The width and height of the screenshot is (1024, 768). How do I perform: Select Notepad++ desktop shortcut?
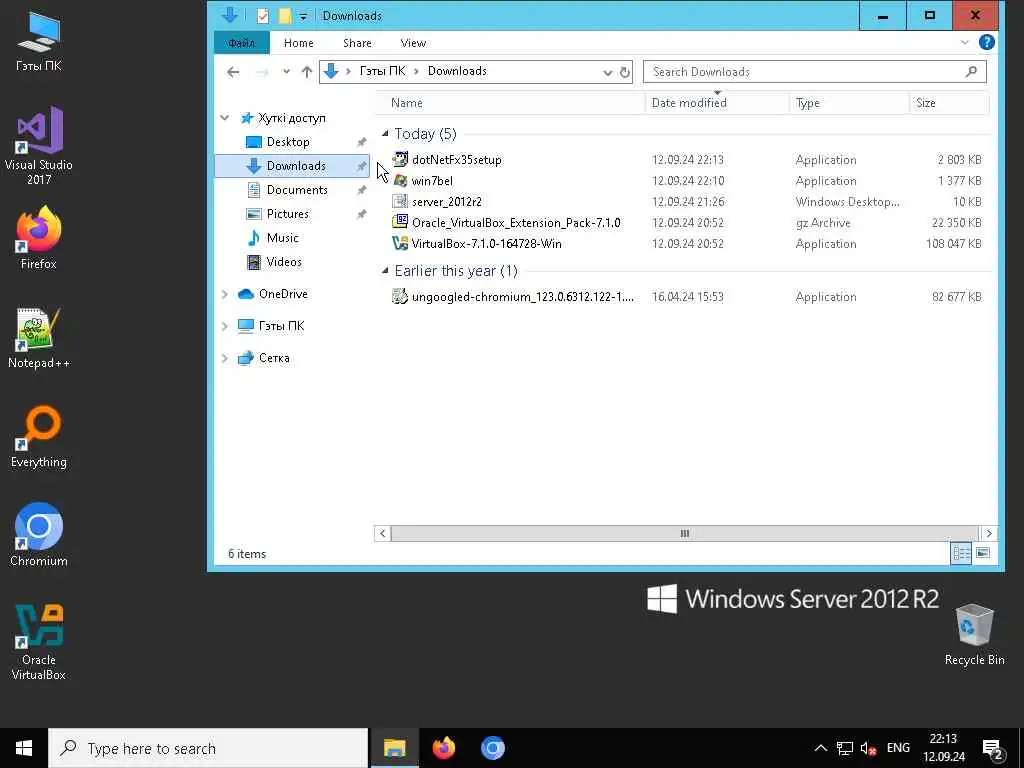tap(39, 337)
